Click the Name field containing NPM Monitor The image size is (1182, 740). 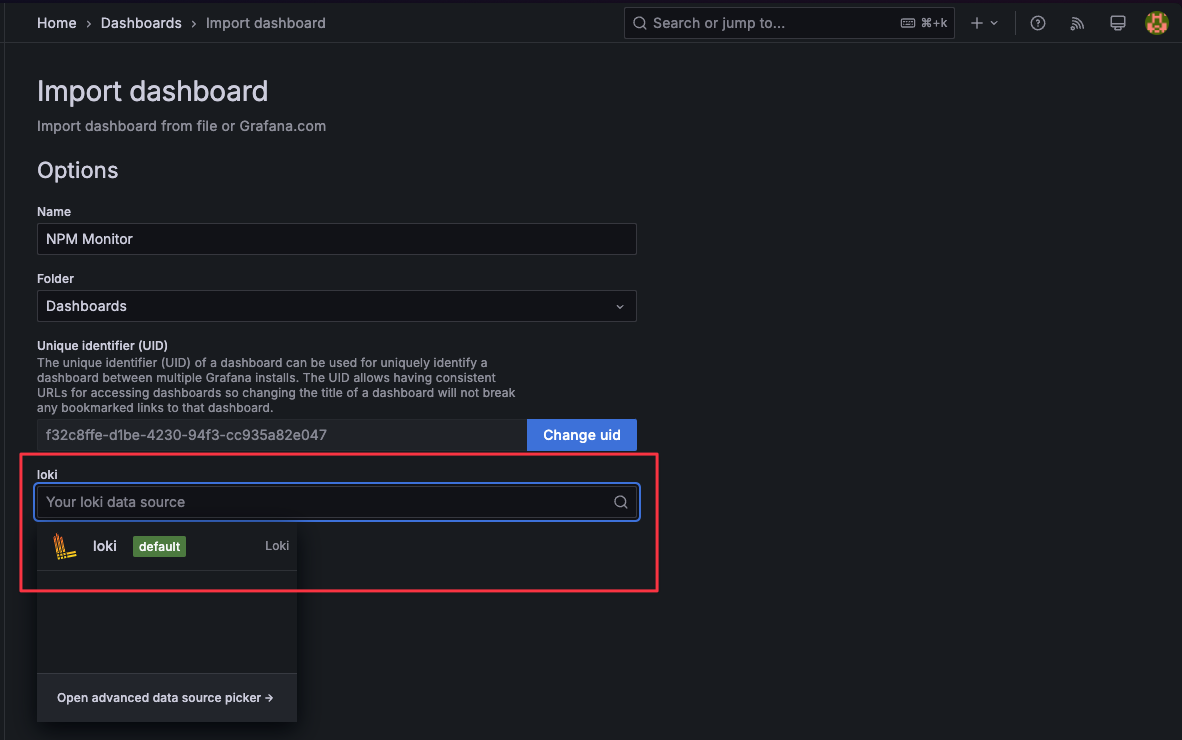click(x=336, y=239)
